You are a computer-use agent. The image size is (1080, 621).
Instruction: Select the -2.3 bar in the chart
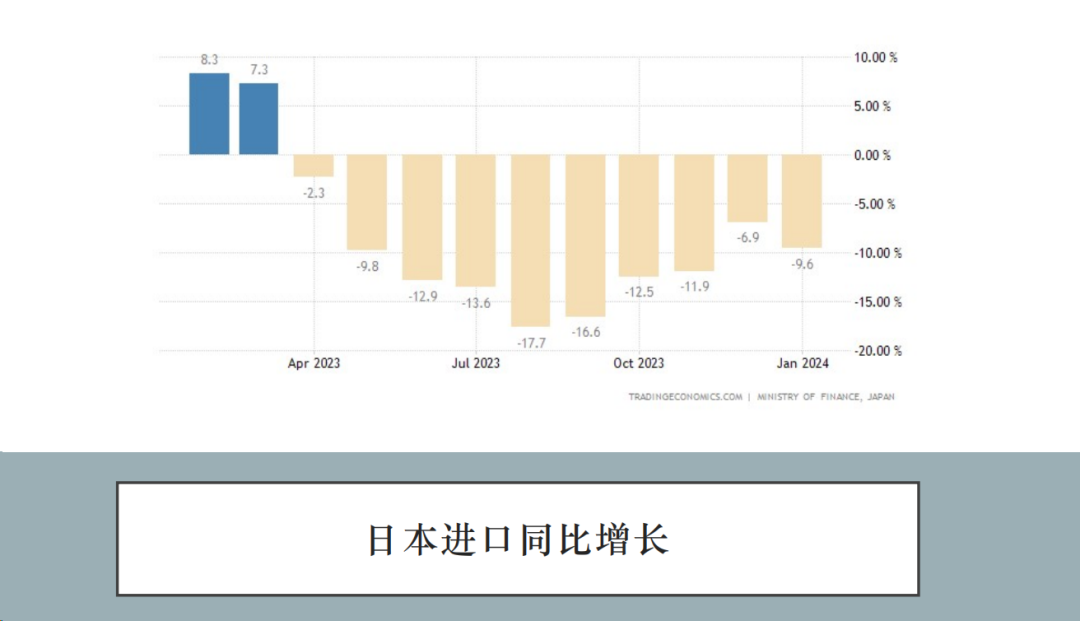tap(313, 165)
